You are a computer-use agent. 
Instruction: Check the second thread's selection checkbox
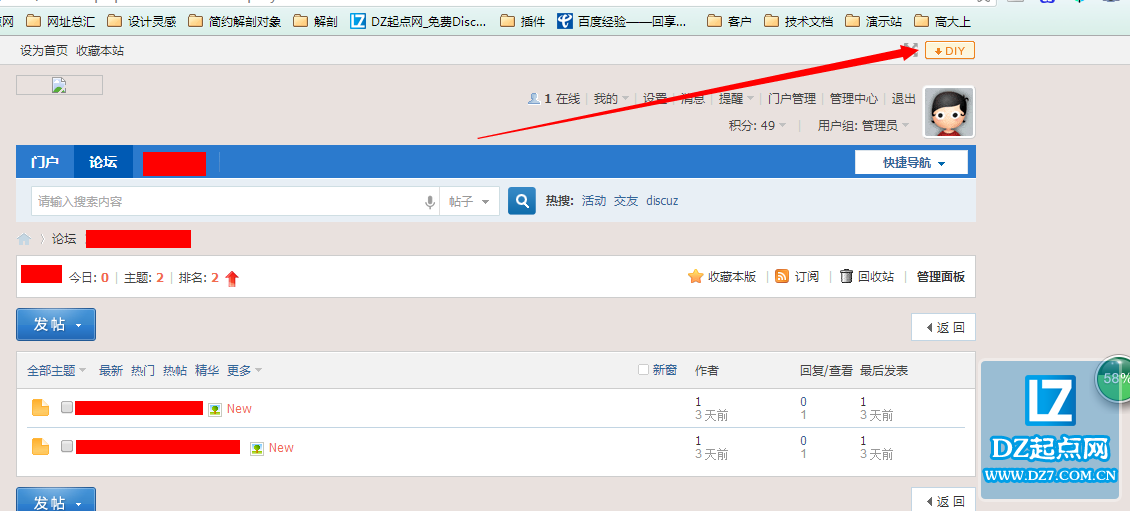(x=67, y=447)
